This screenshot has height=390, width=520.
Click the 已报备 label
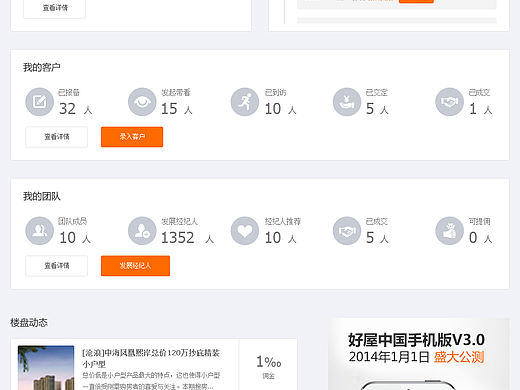[x=69, y=92]
